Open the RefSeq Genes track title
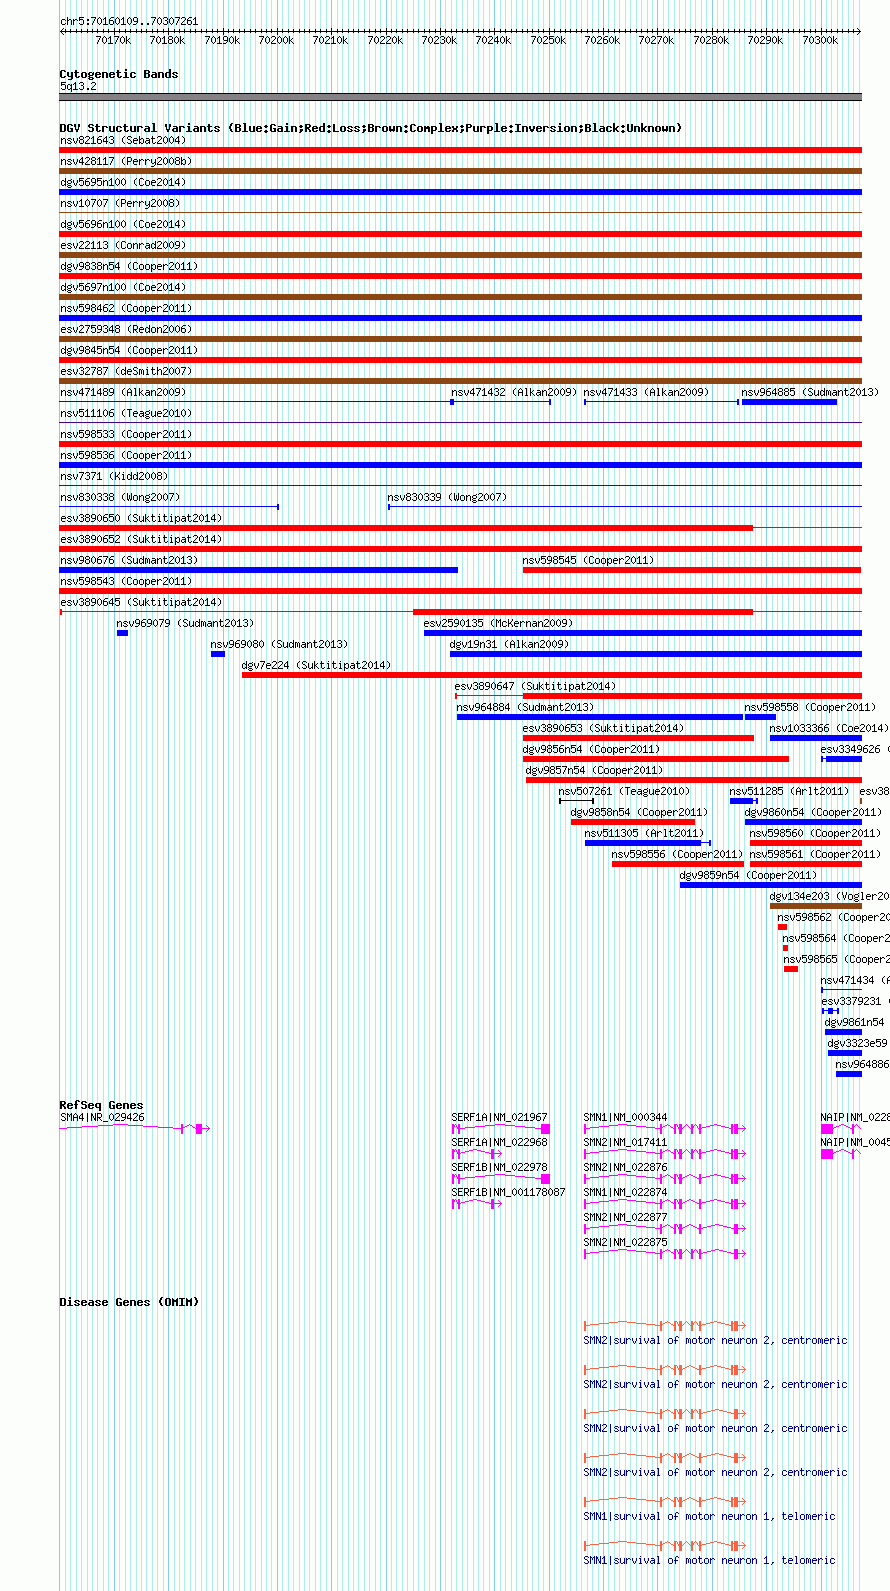 101,1105
